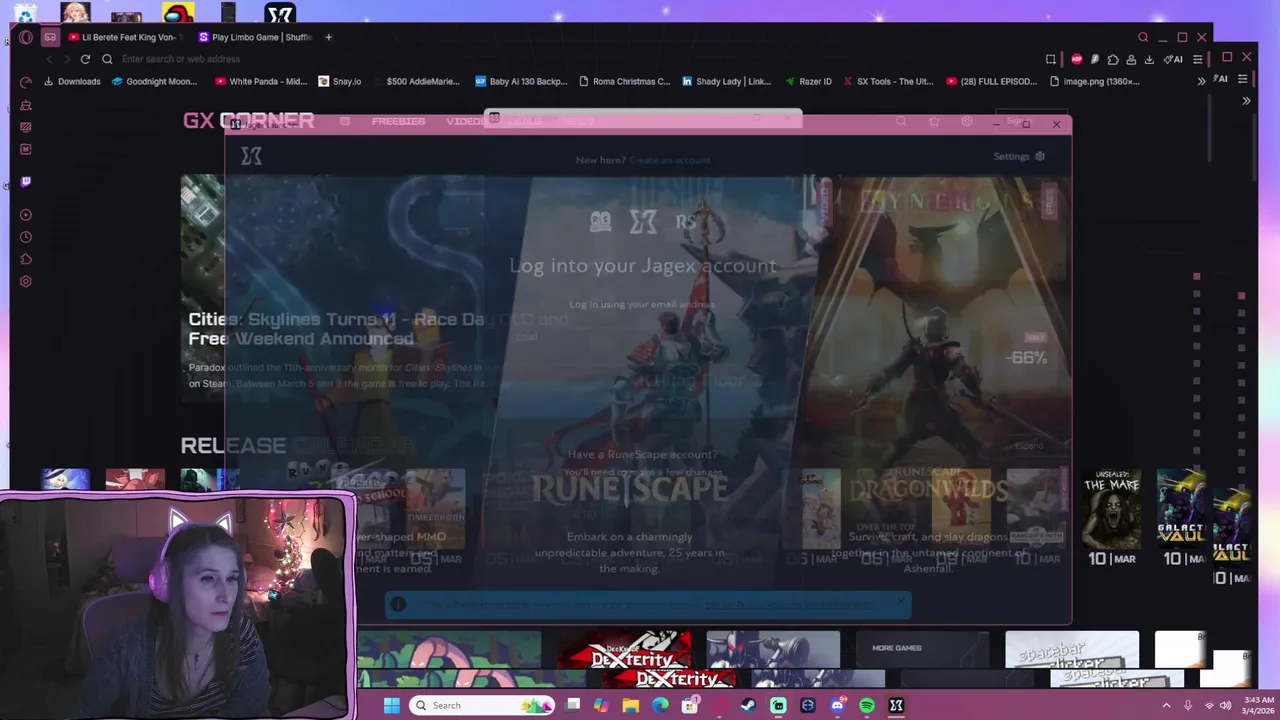Switch to the Play Limbo Game tab
The height and width of the screenshot is (720, 1280).
coord(255,37)
